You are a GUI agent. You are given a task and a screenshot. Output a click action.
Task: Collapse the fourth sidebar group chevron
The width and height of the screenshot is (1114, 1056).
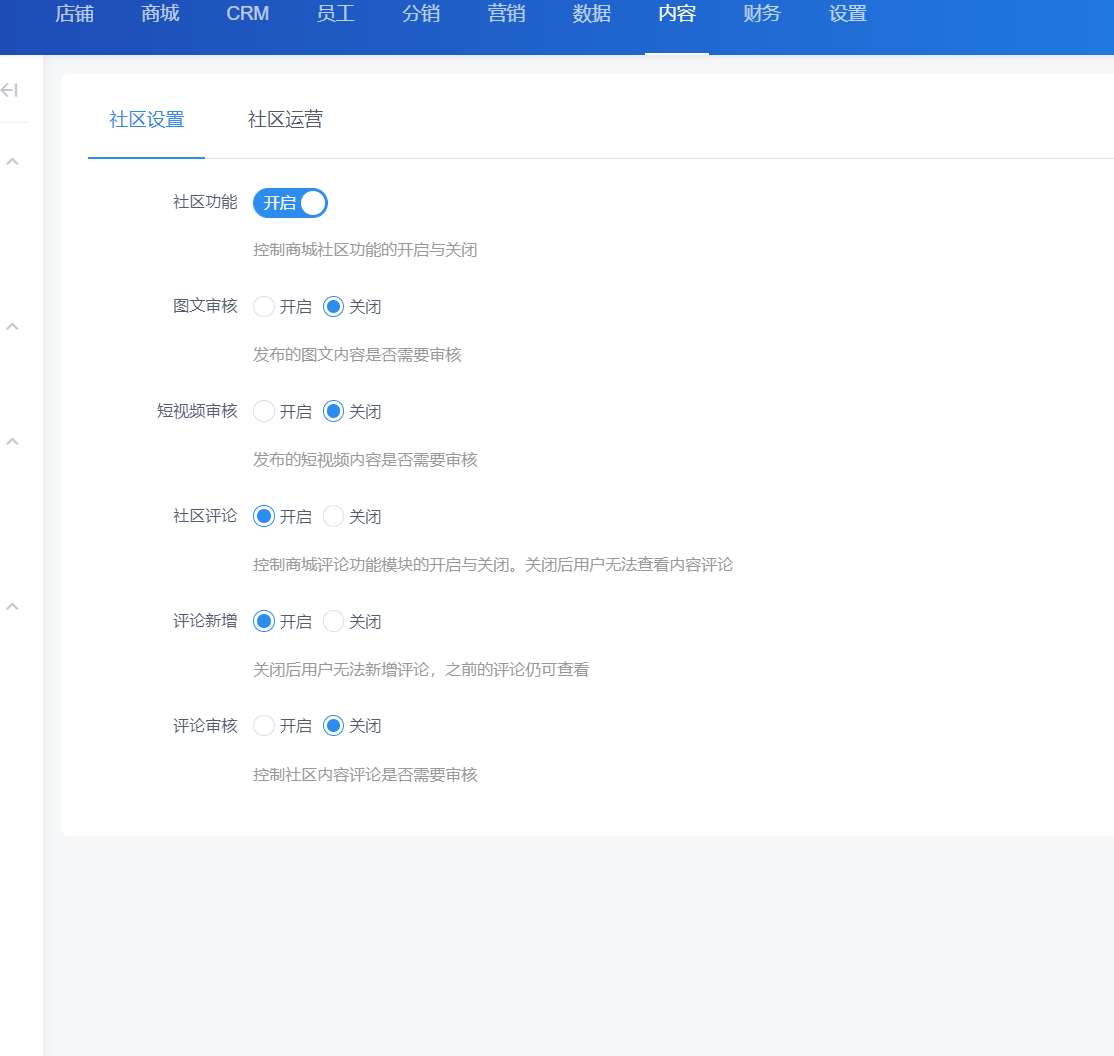coord(13,606)
